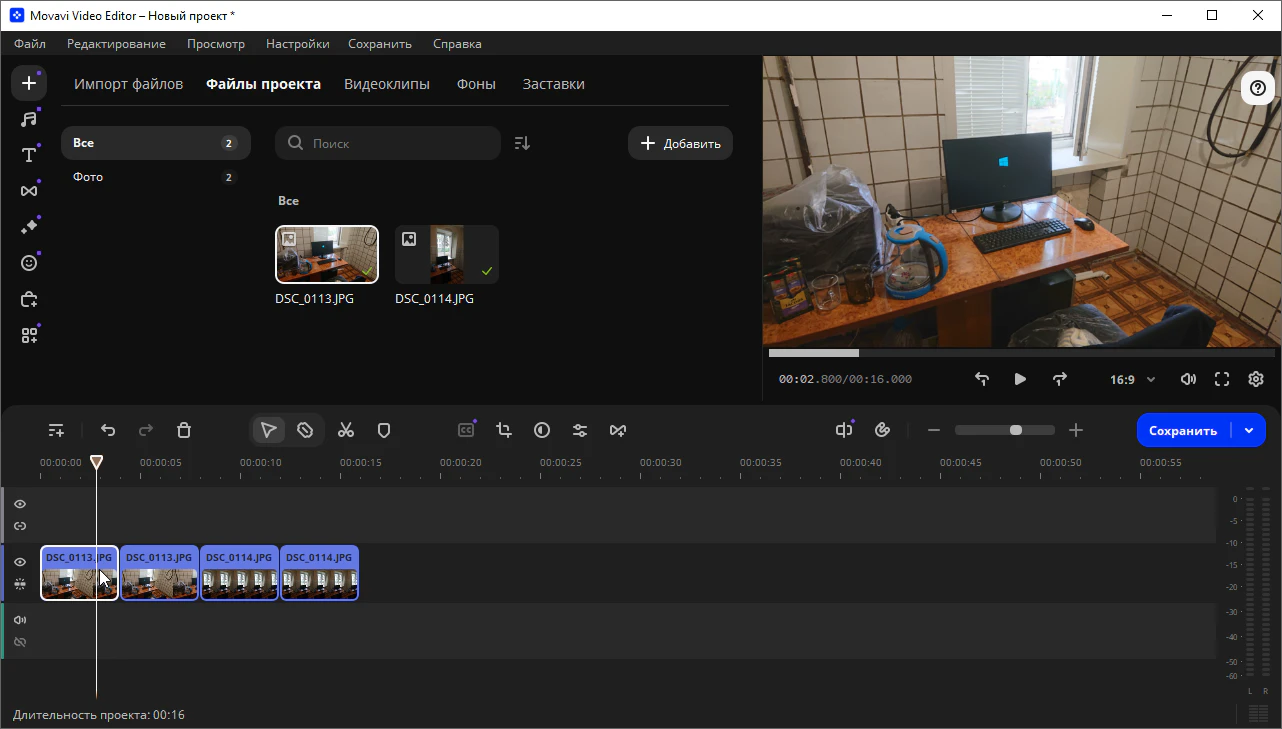Click the Crop and rotate tool
Screen dimensions: 1282x729
tap(504, 430)
